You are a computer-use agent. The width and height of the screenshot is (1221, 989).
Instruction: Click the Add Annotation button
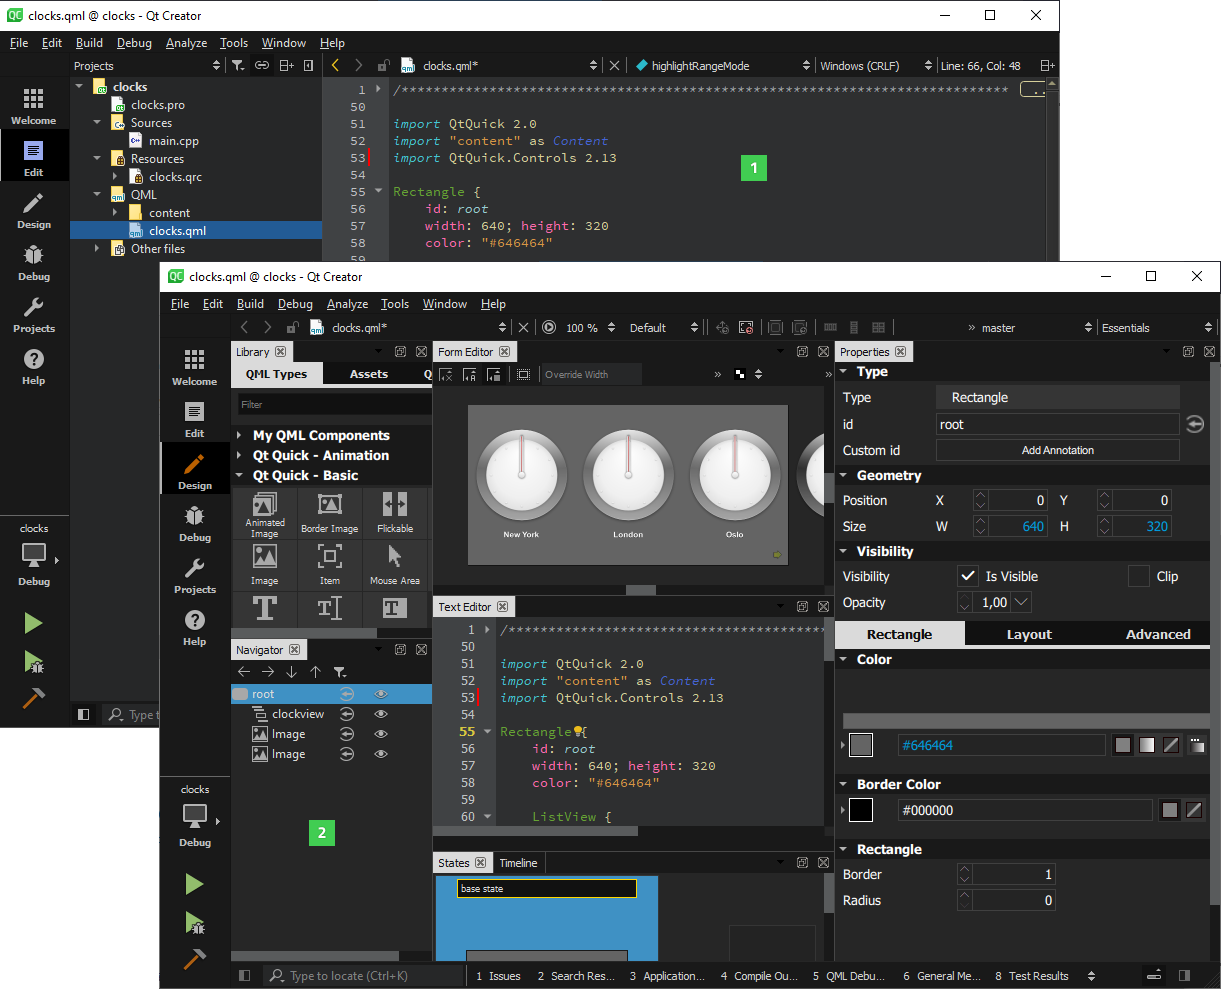click(x=1057, y=449)
